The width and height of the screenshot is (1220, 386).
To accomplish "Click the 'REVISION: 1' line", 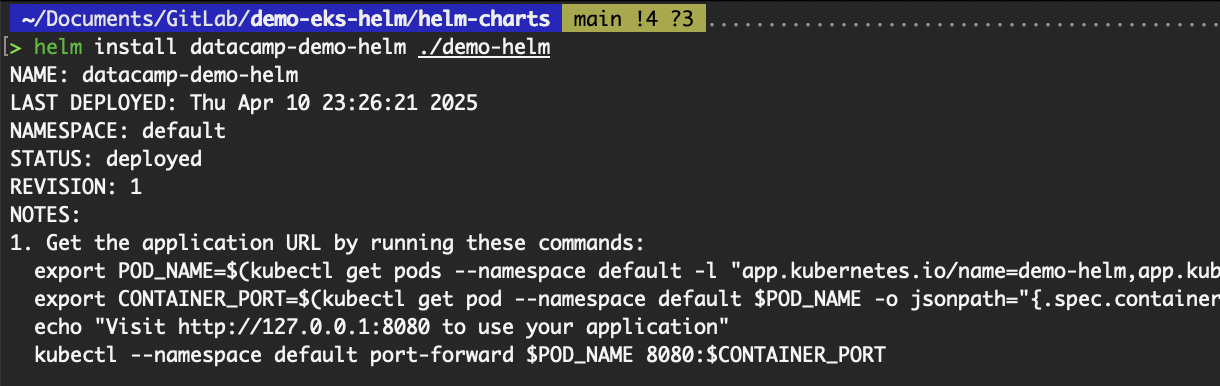I will coord(76,187).
